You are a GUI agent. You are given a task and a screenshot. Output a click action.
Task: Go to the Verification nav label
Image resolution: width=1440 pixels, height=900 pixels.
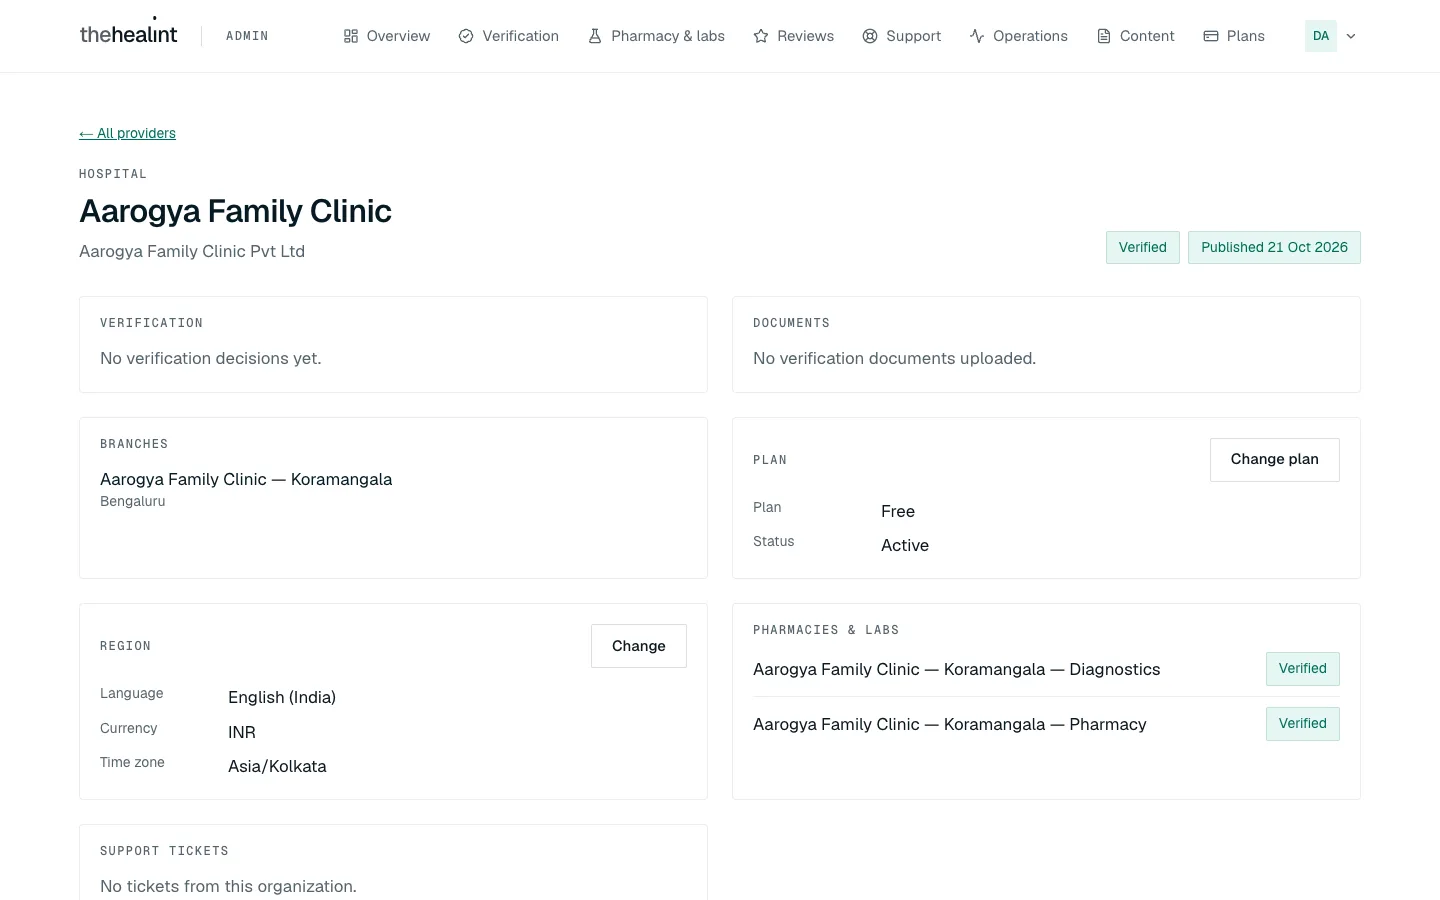[521, 36]
